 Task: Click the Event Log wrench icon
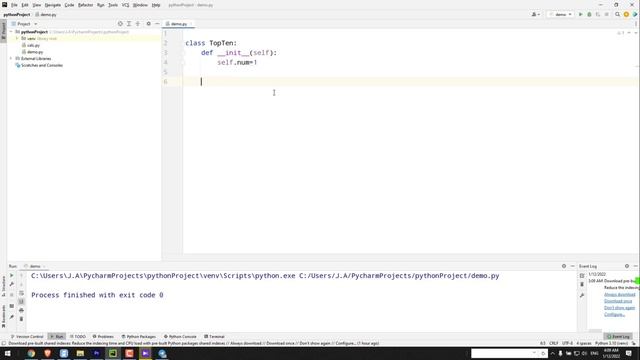point(582,295)
